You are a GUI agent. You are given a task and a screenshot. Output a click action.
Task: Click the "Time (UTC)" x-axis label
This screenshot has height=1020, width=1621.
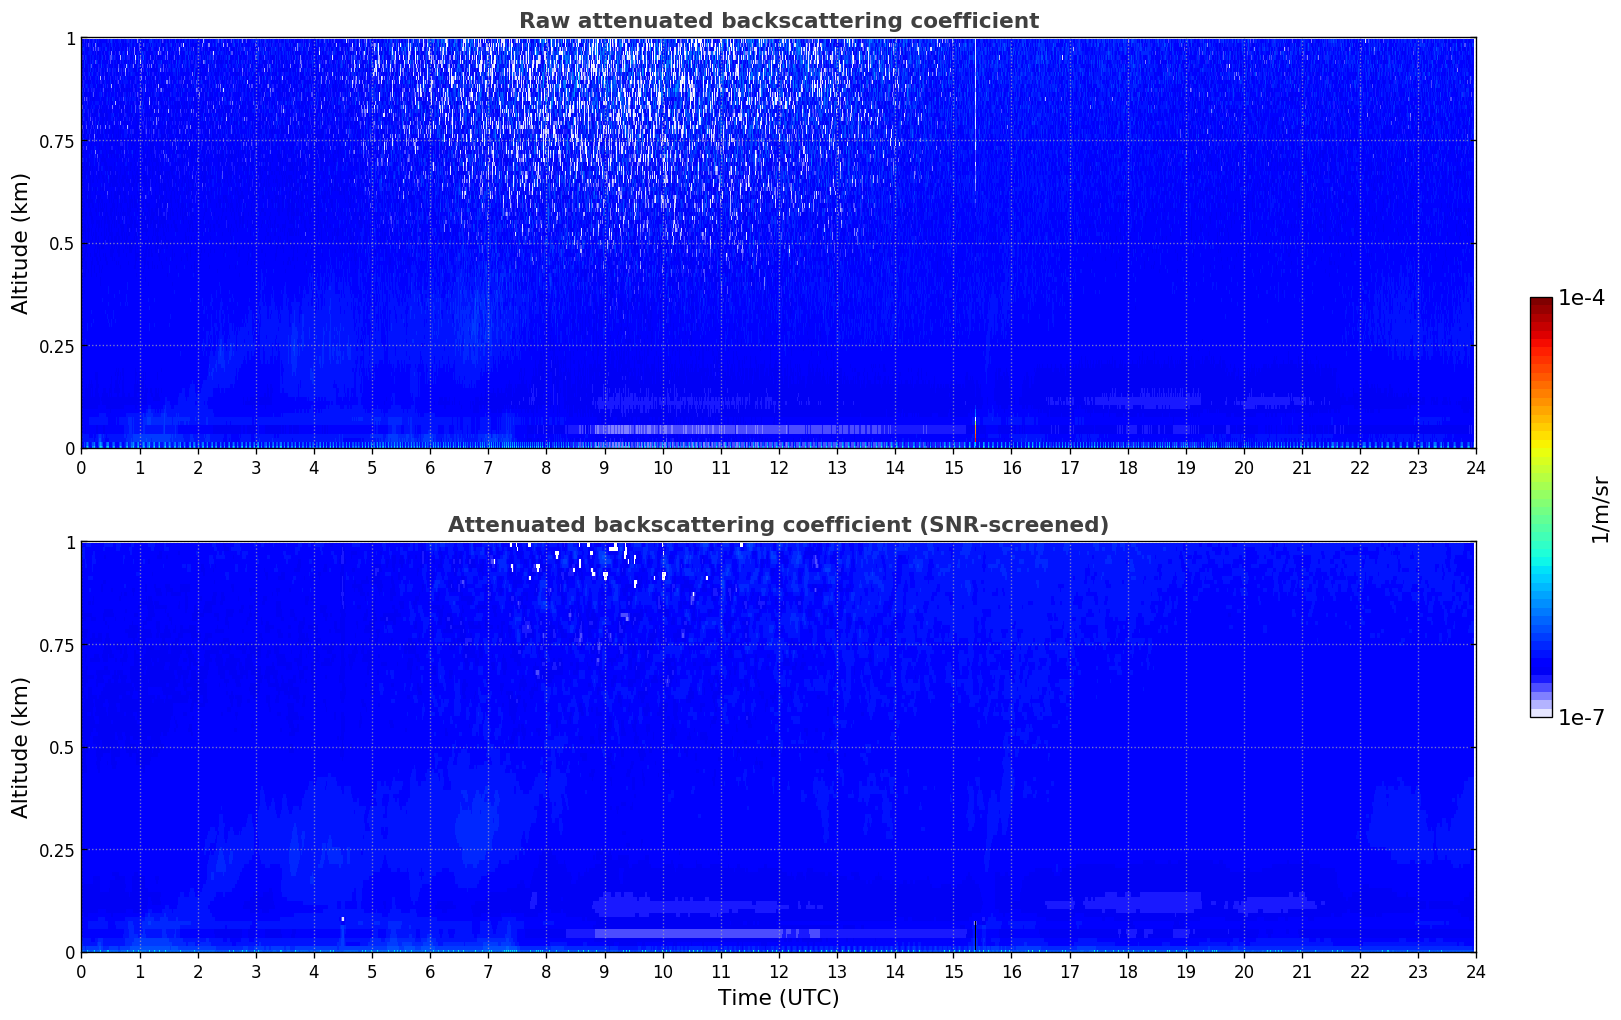pyautogui.click(x=778, y=998)
